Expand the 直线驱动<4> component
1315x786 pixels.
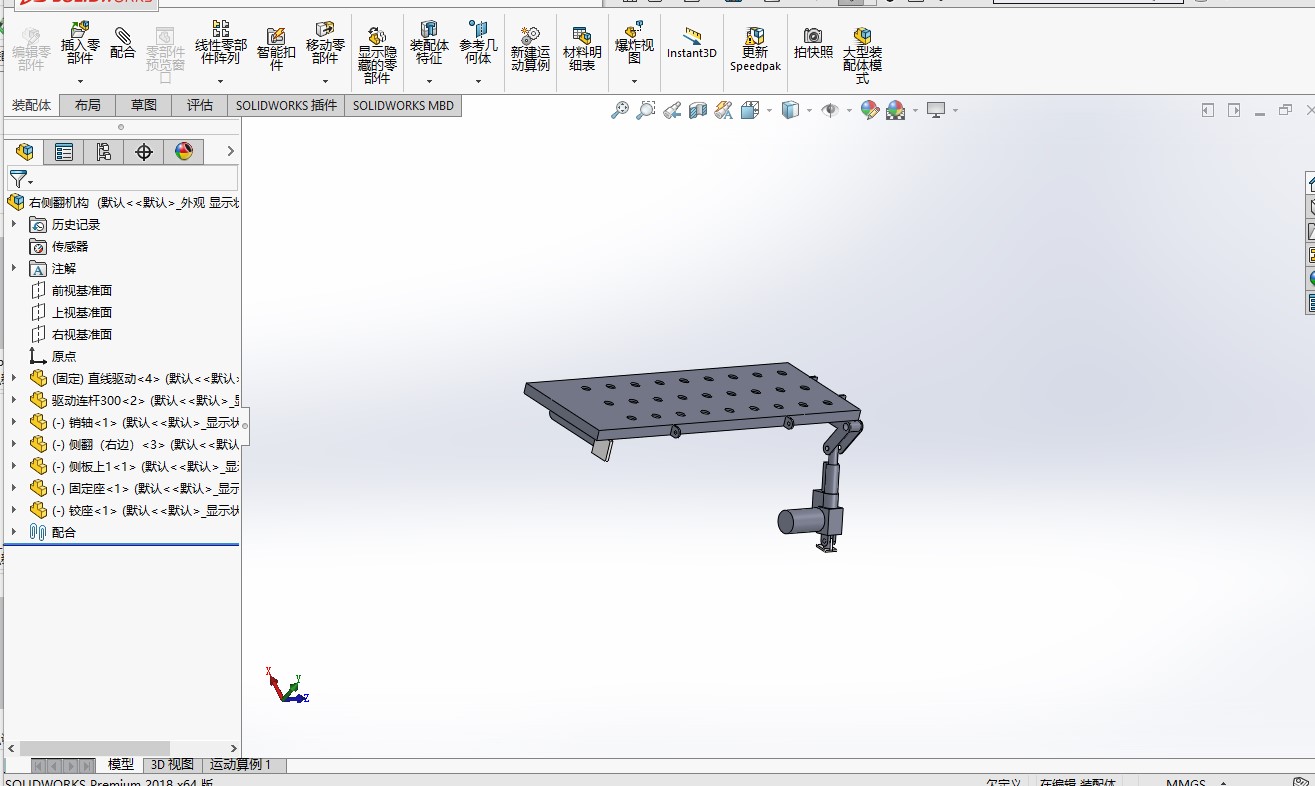(x=14, y=378)
